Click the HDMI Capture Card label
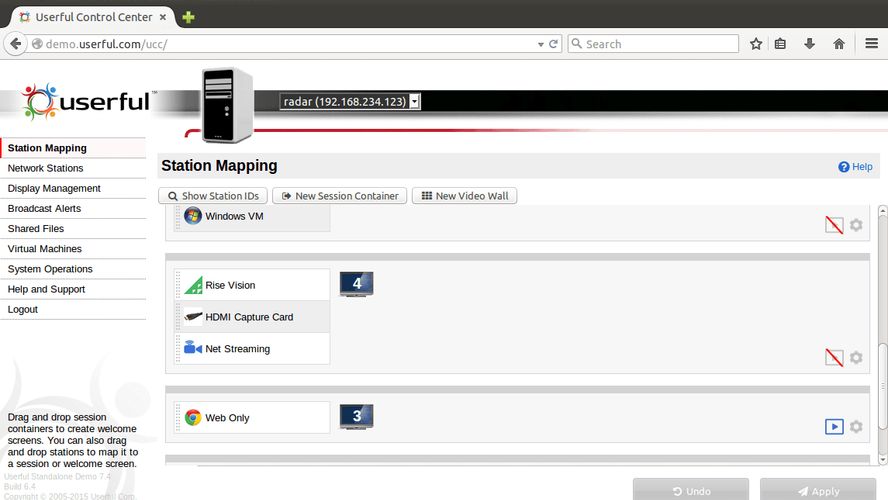888x500 pixels. pos(249,317)
